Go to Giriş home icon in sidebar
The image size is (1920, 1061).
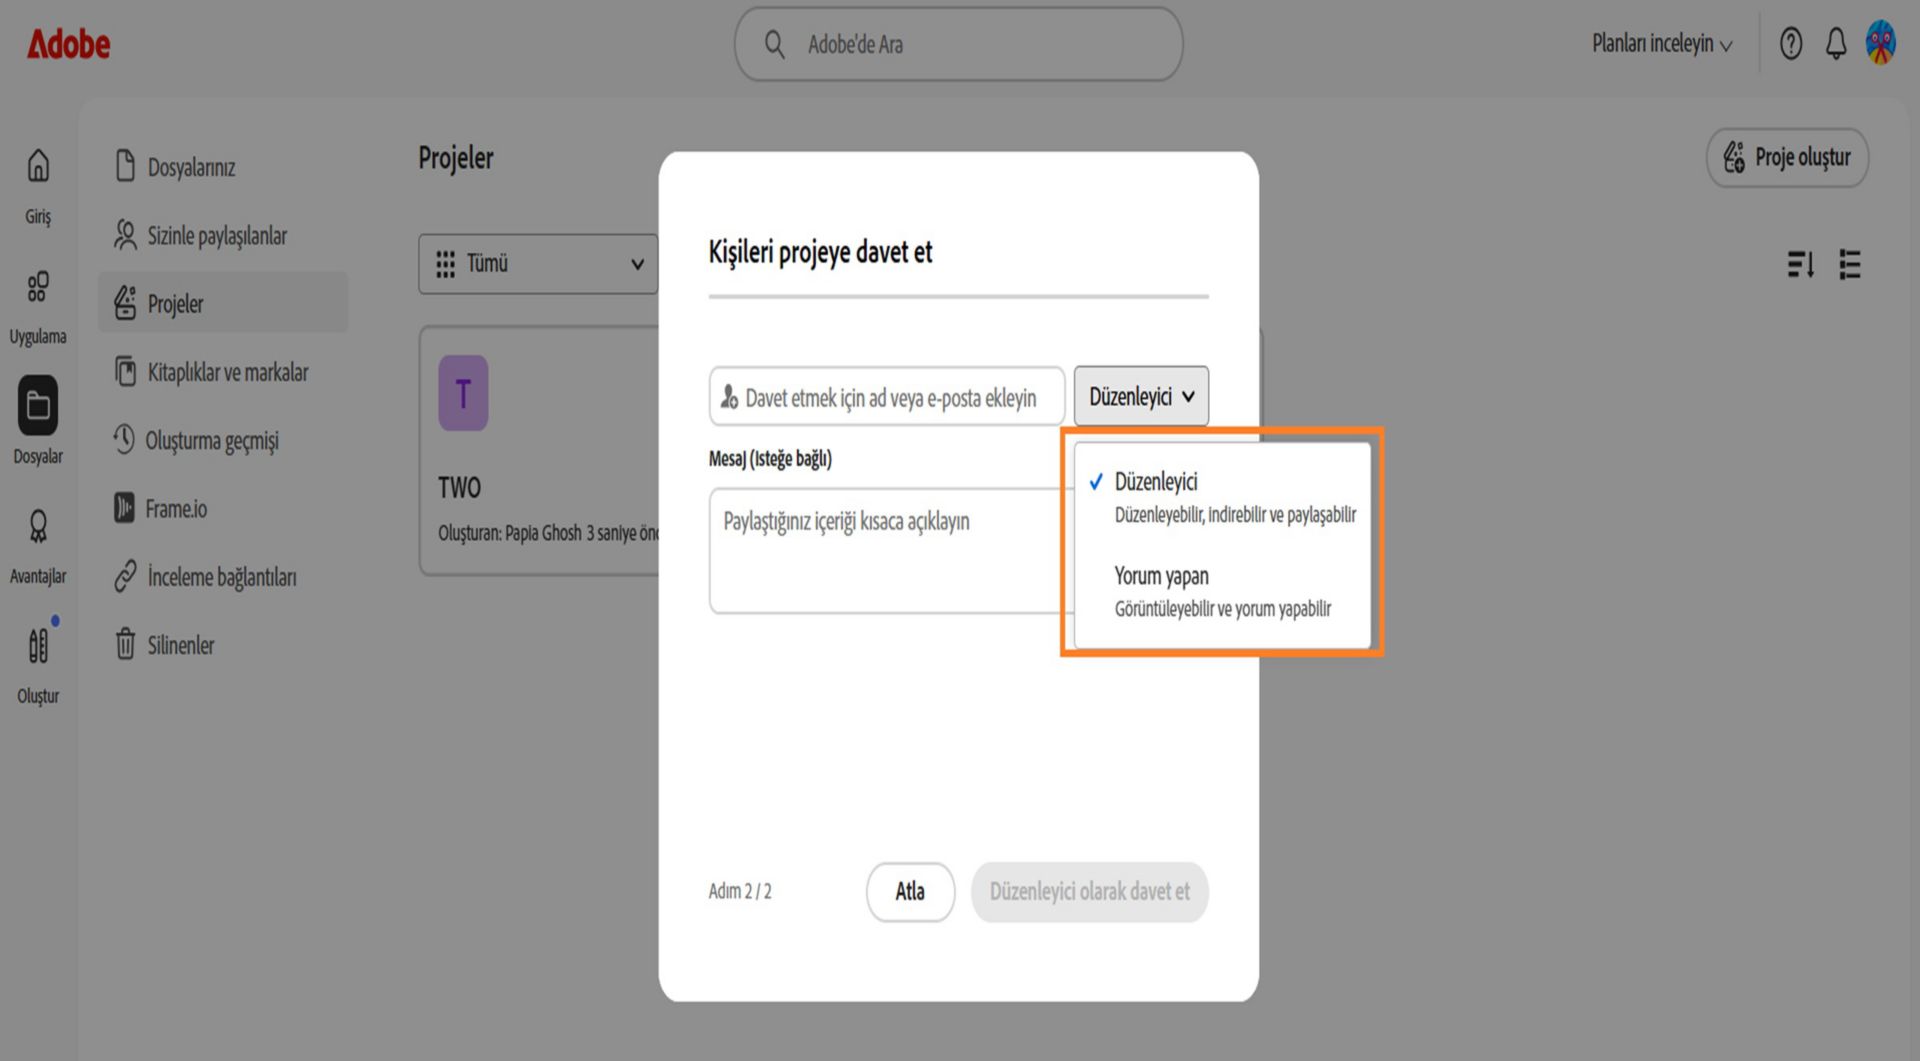click(38, 166)
